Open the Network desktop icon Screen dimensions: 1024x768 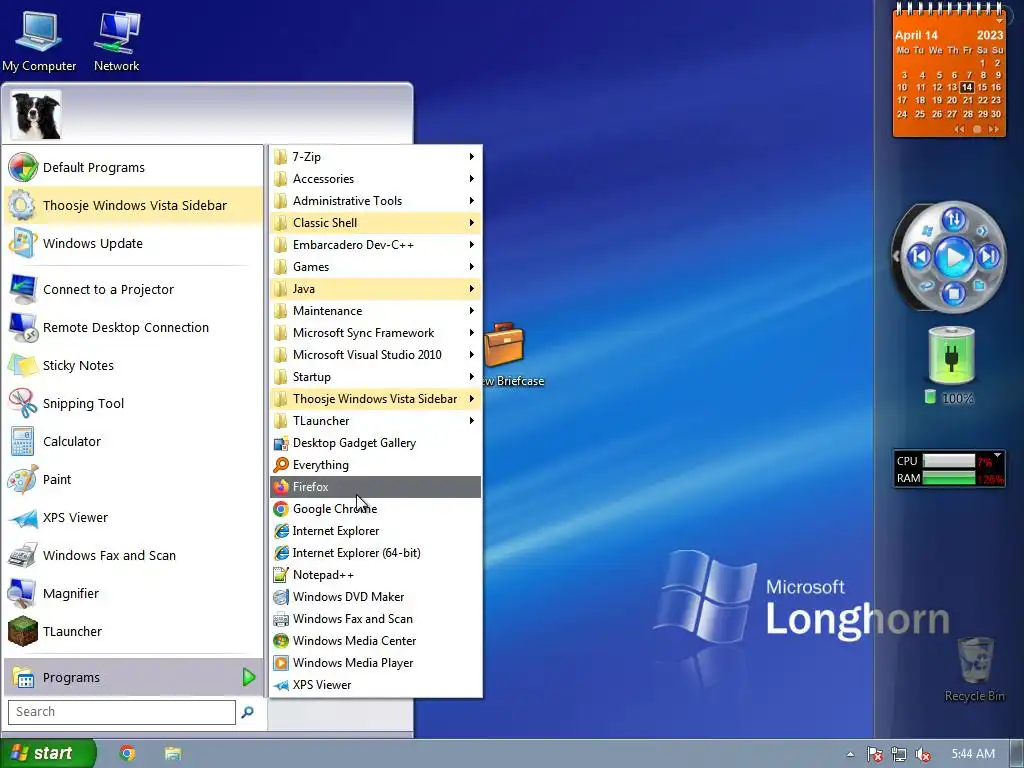pos(116,40)
